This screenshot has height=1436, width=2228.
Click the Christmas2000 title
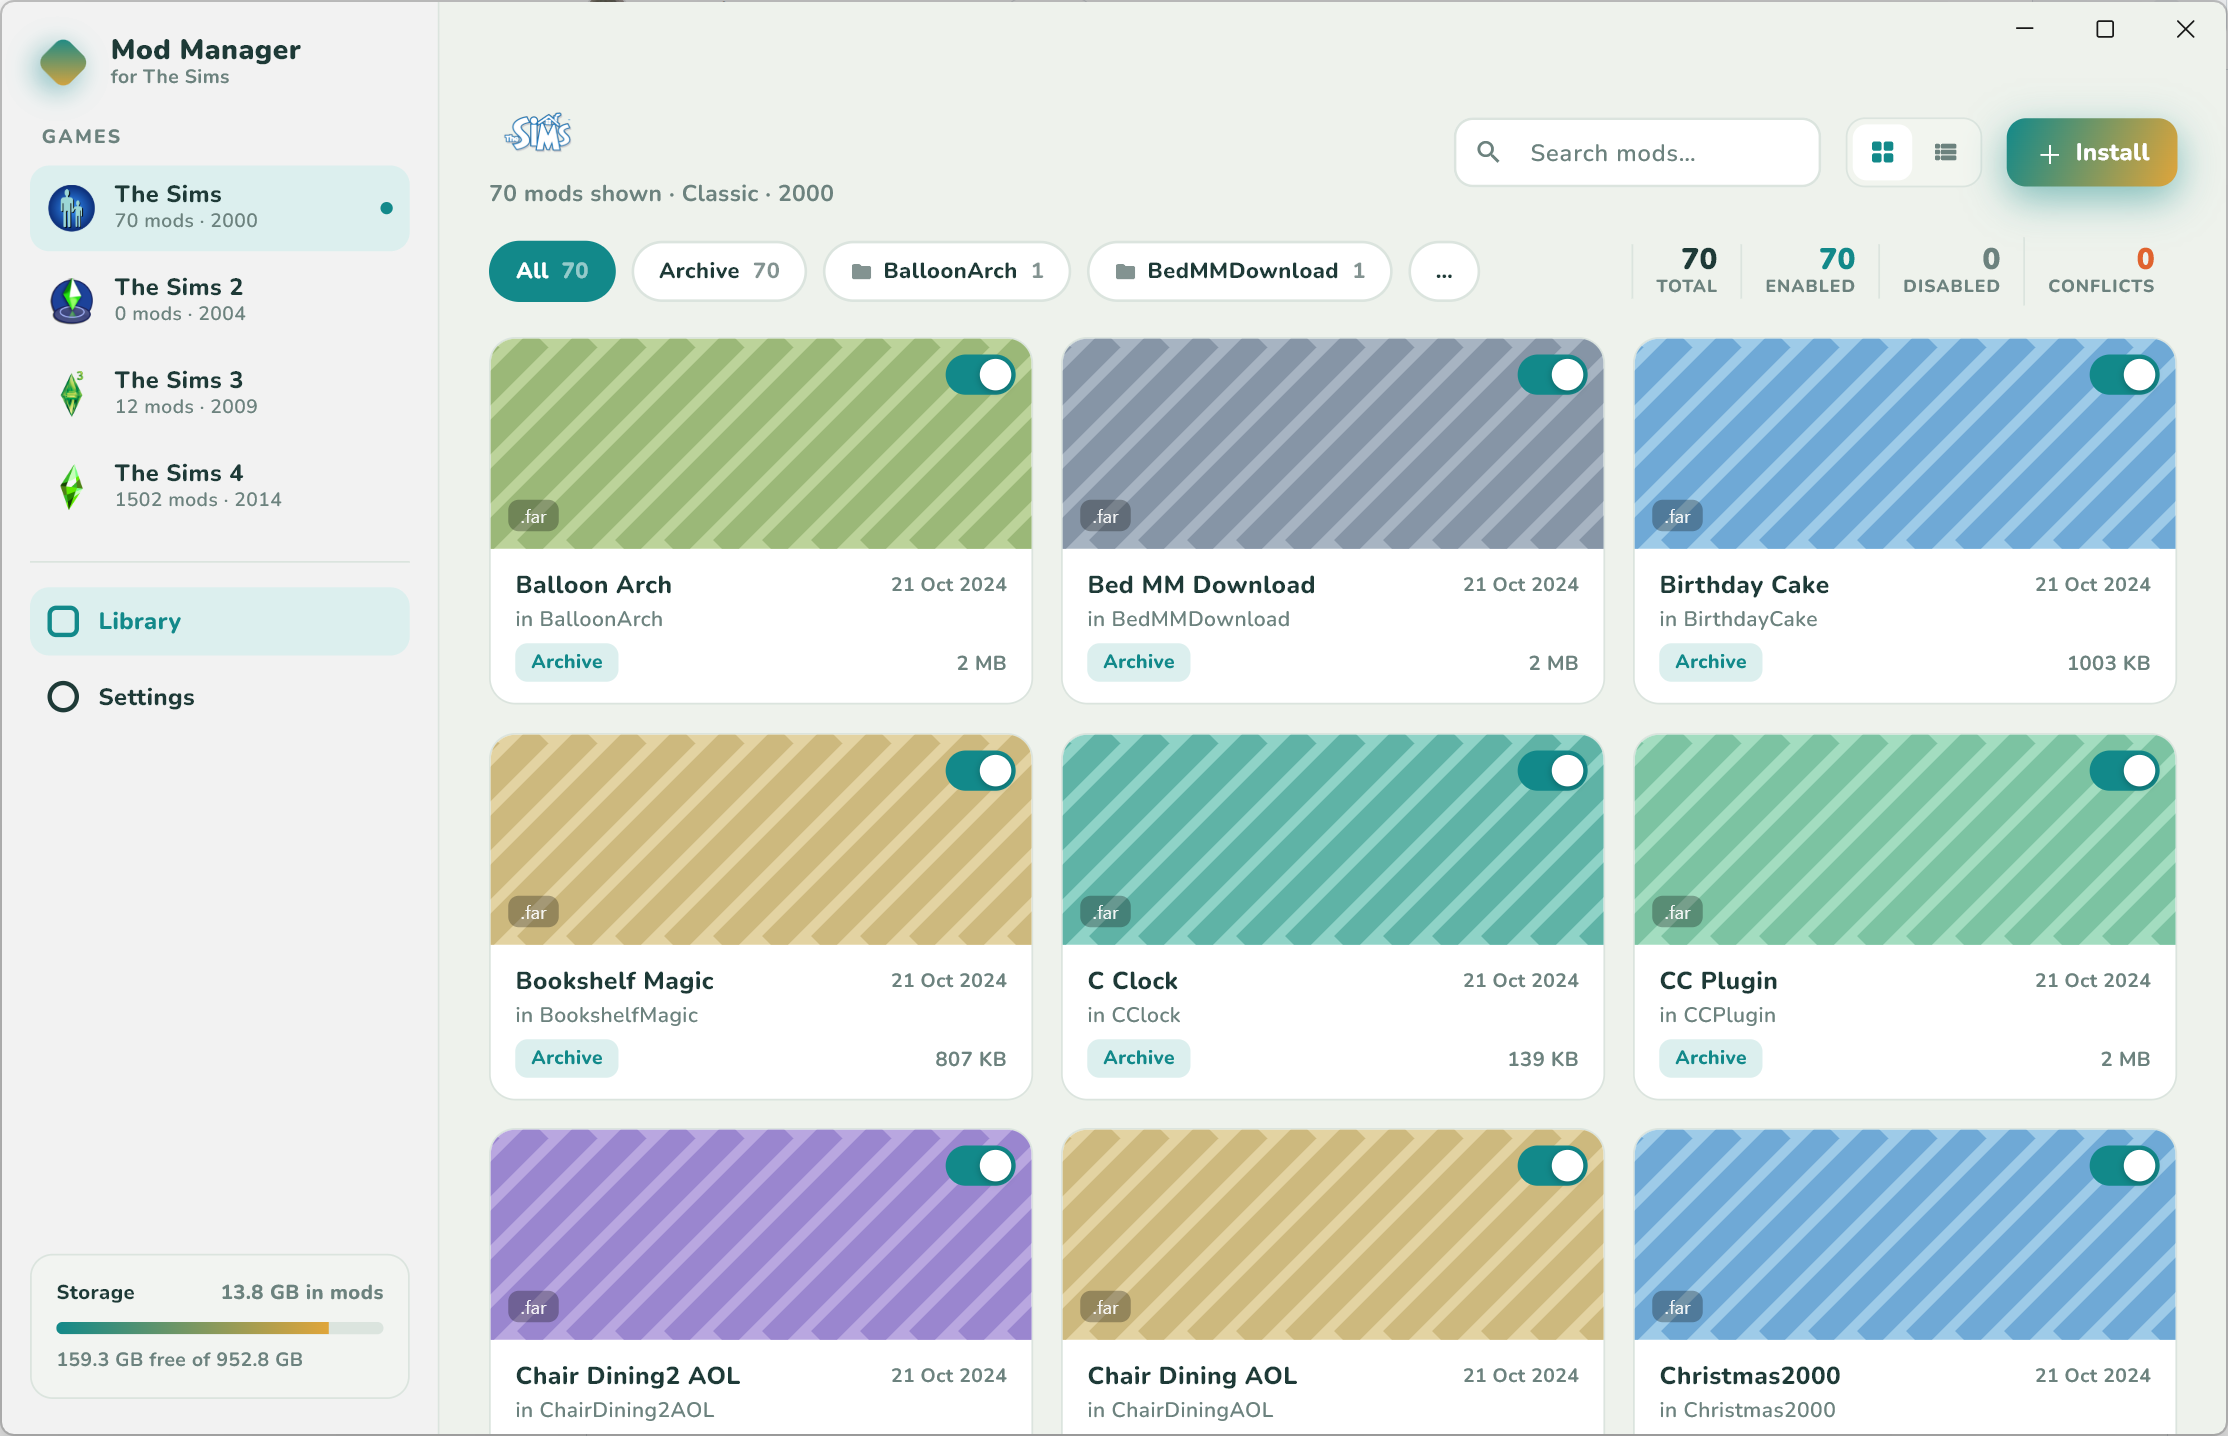tap(1750, 1376)
